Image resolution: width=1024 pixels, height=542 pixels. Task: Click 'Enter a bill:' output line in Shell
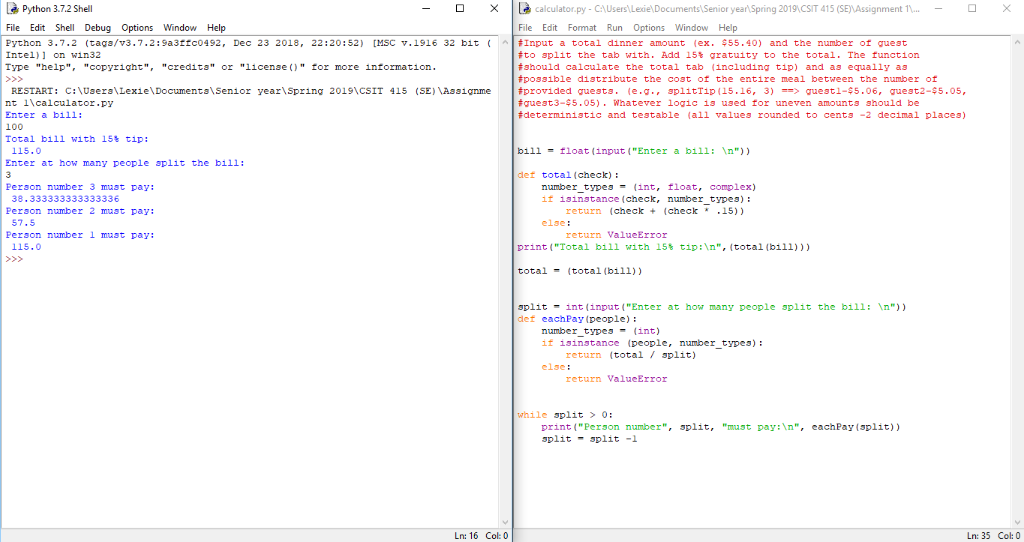(x=44, y=115)
